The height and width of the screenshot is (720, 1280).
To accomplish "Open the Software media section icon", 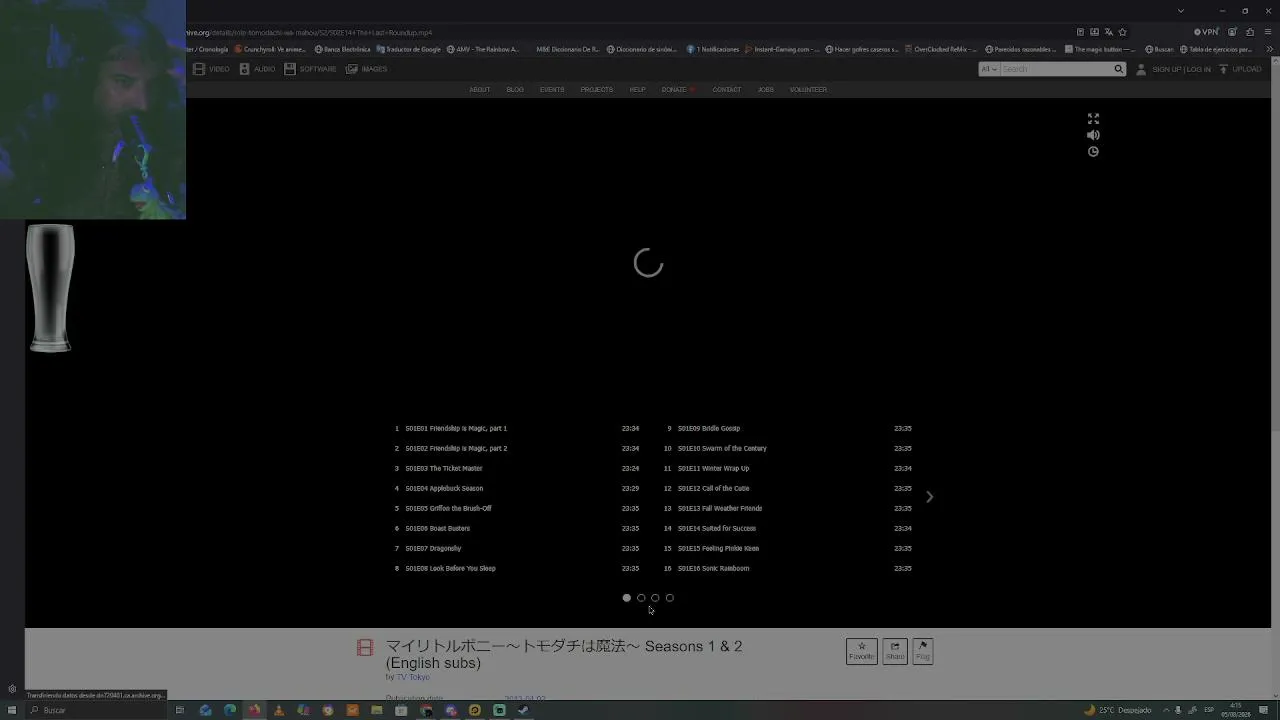I will coord(290,69).
